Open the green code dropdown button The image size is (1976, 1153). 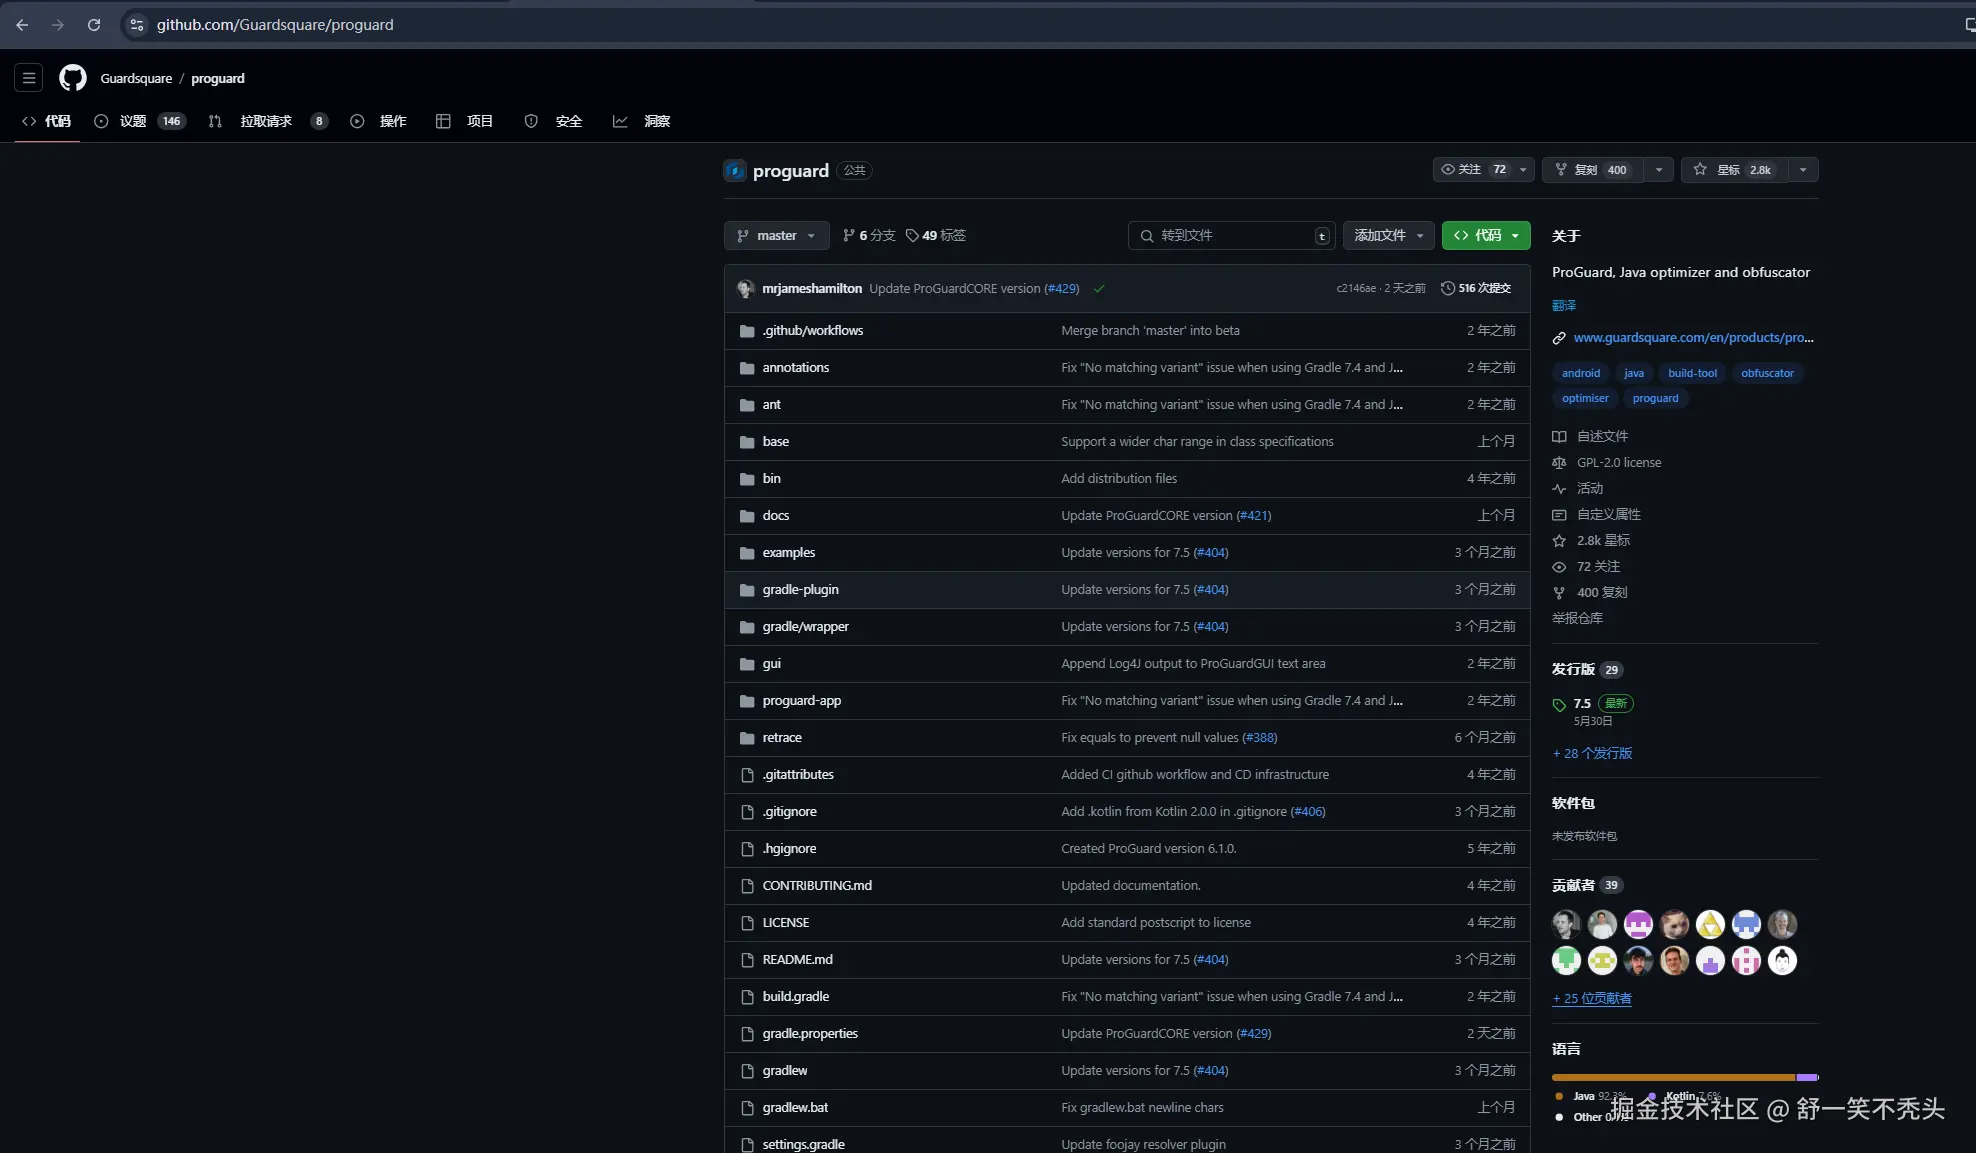[x=1485, y=236]
